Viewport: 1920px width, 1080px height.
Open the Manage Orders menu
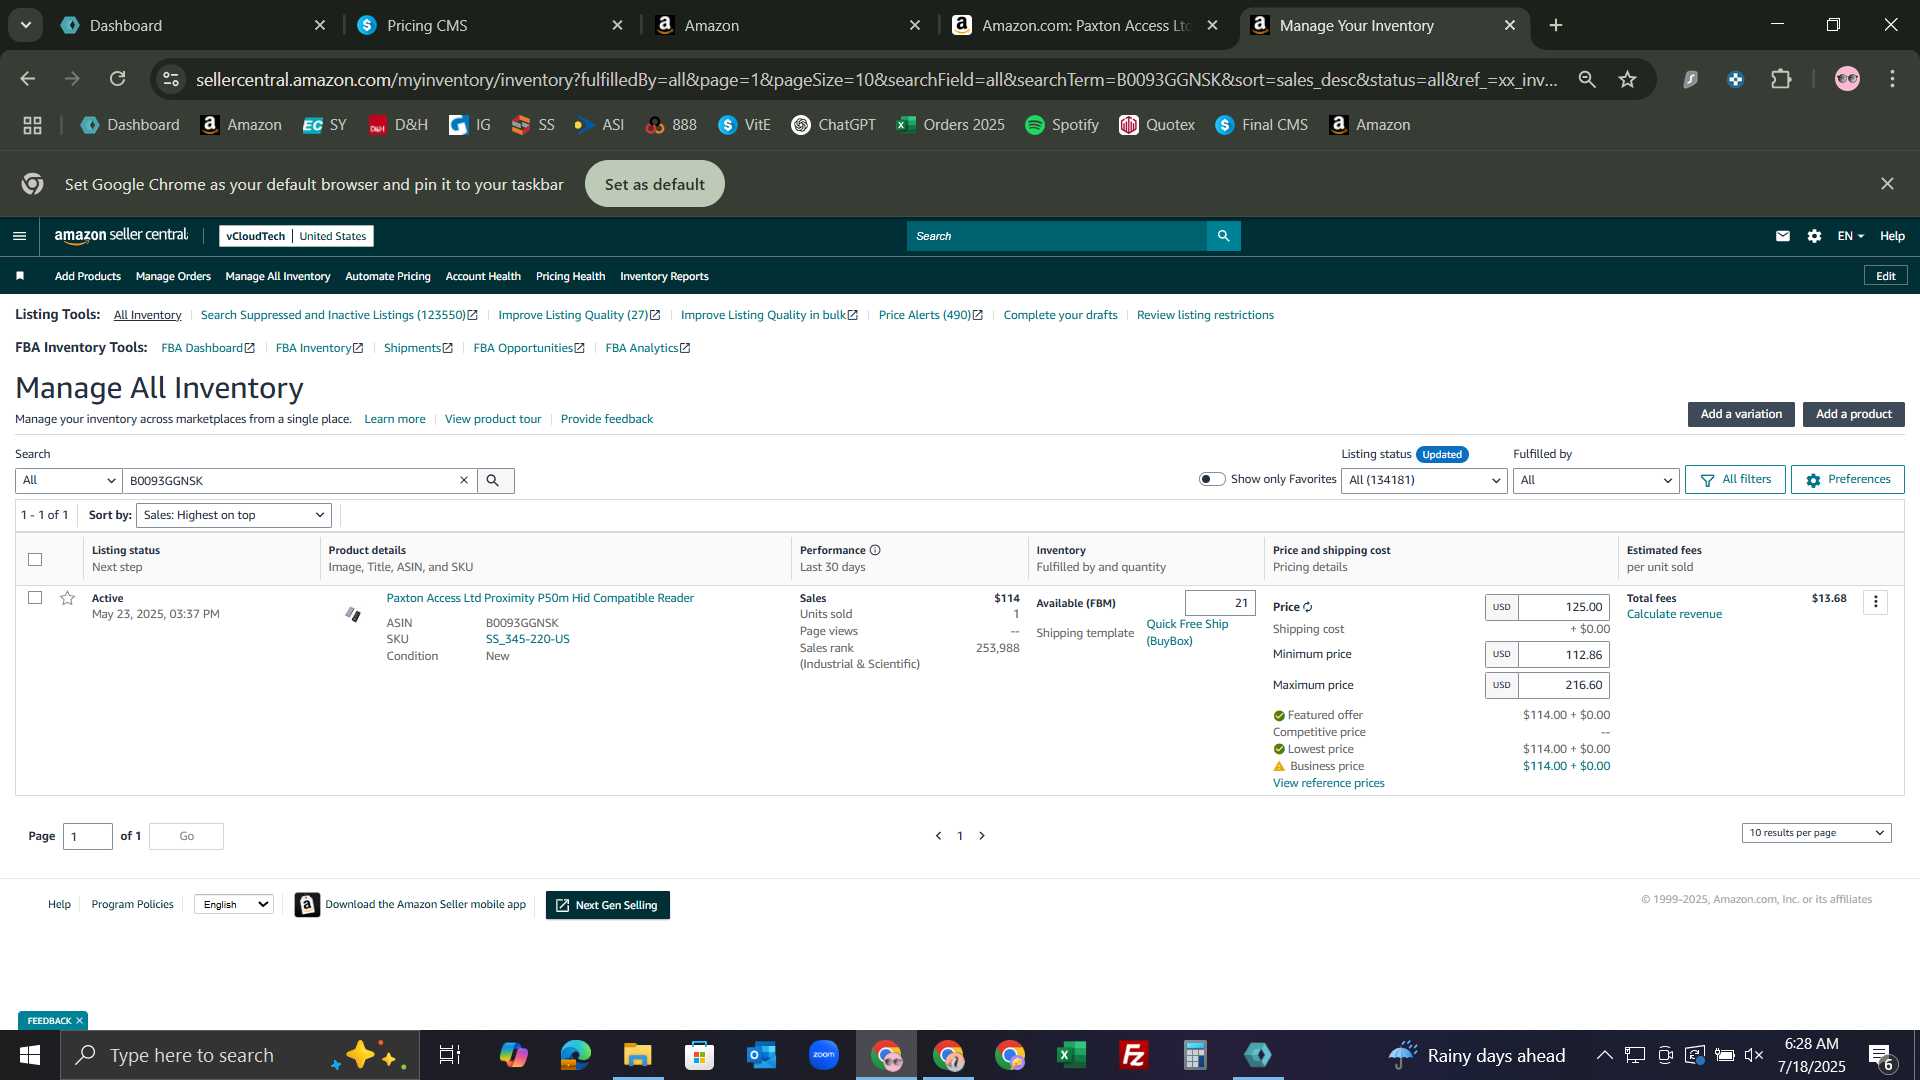click(173, 276)
